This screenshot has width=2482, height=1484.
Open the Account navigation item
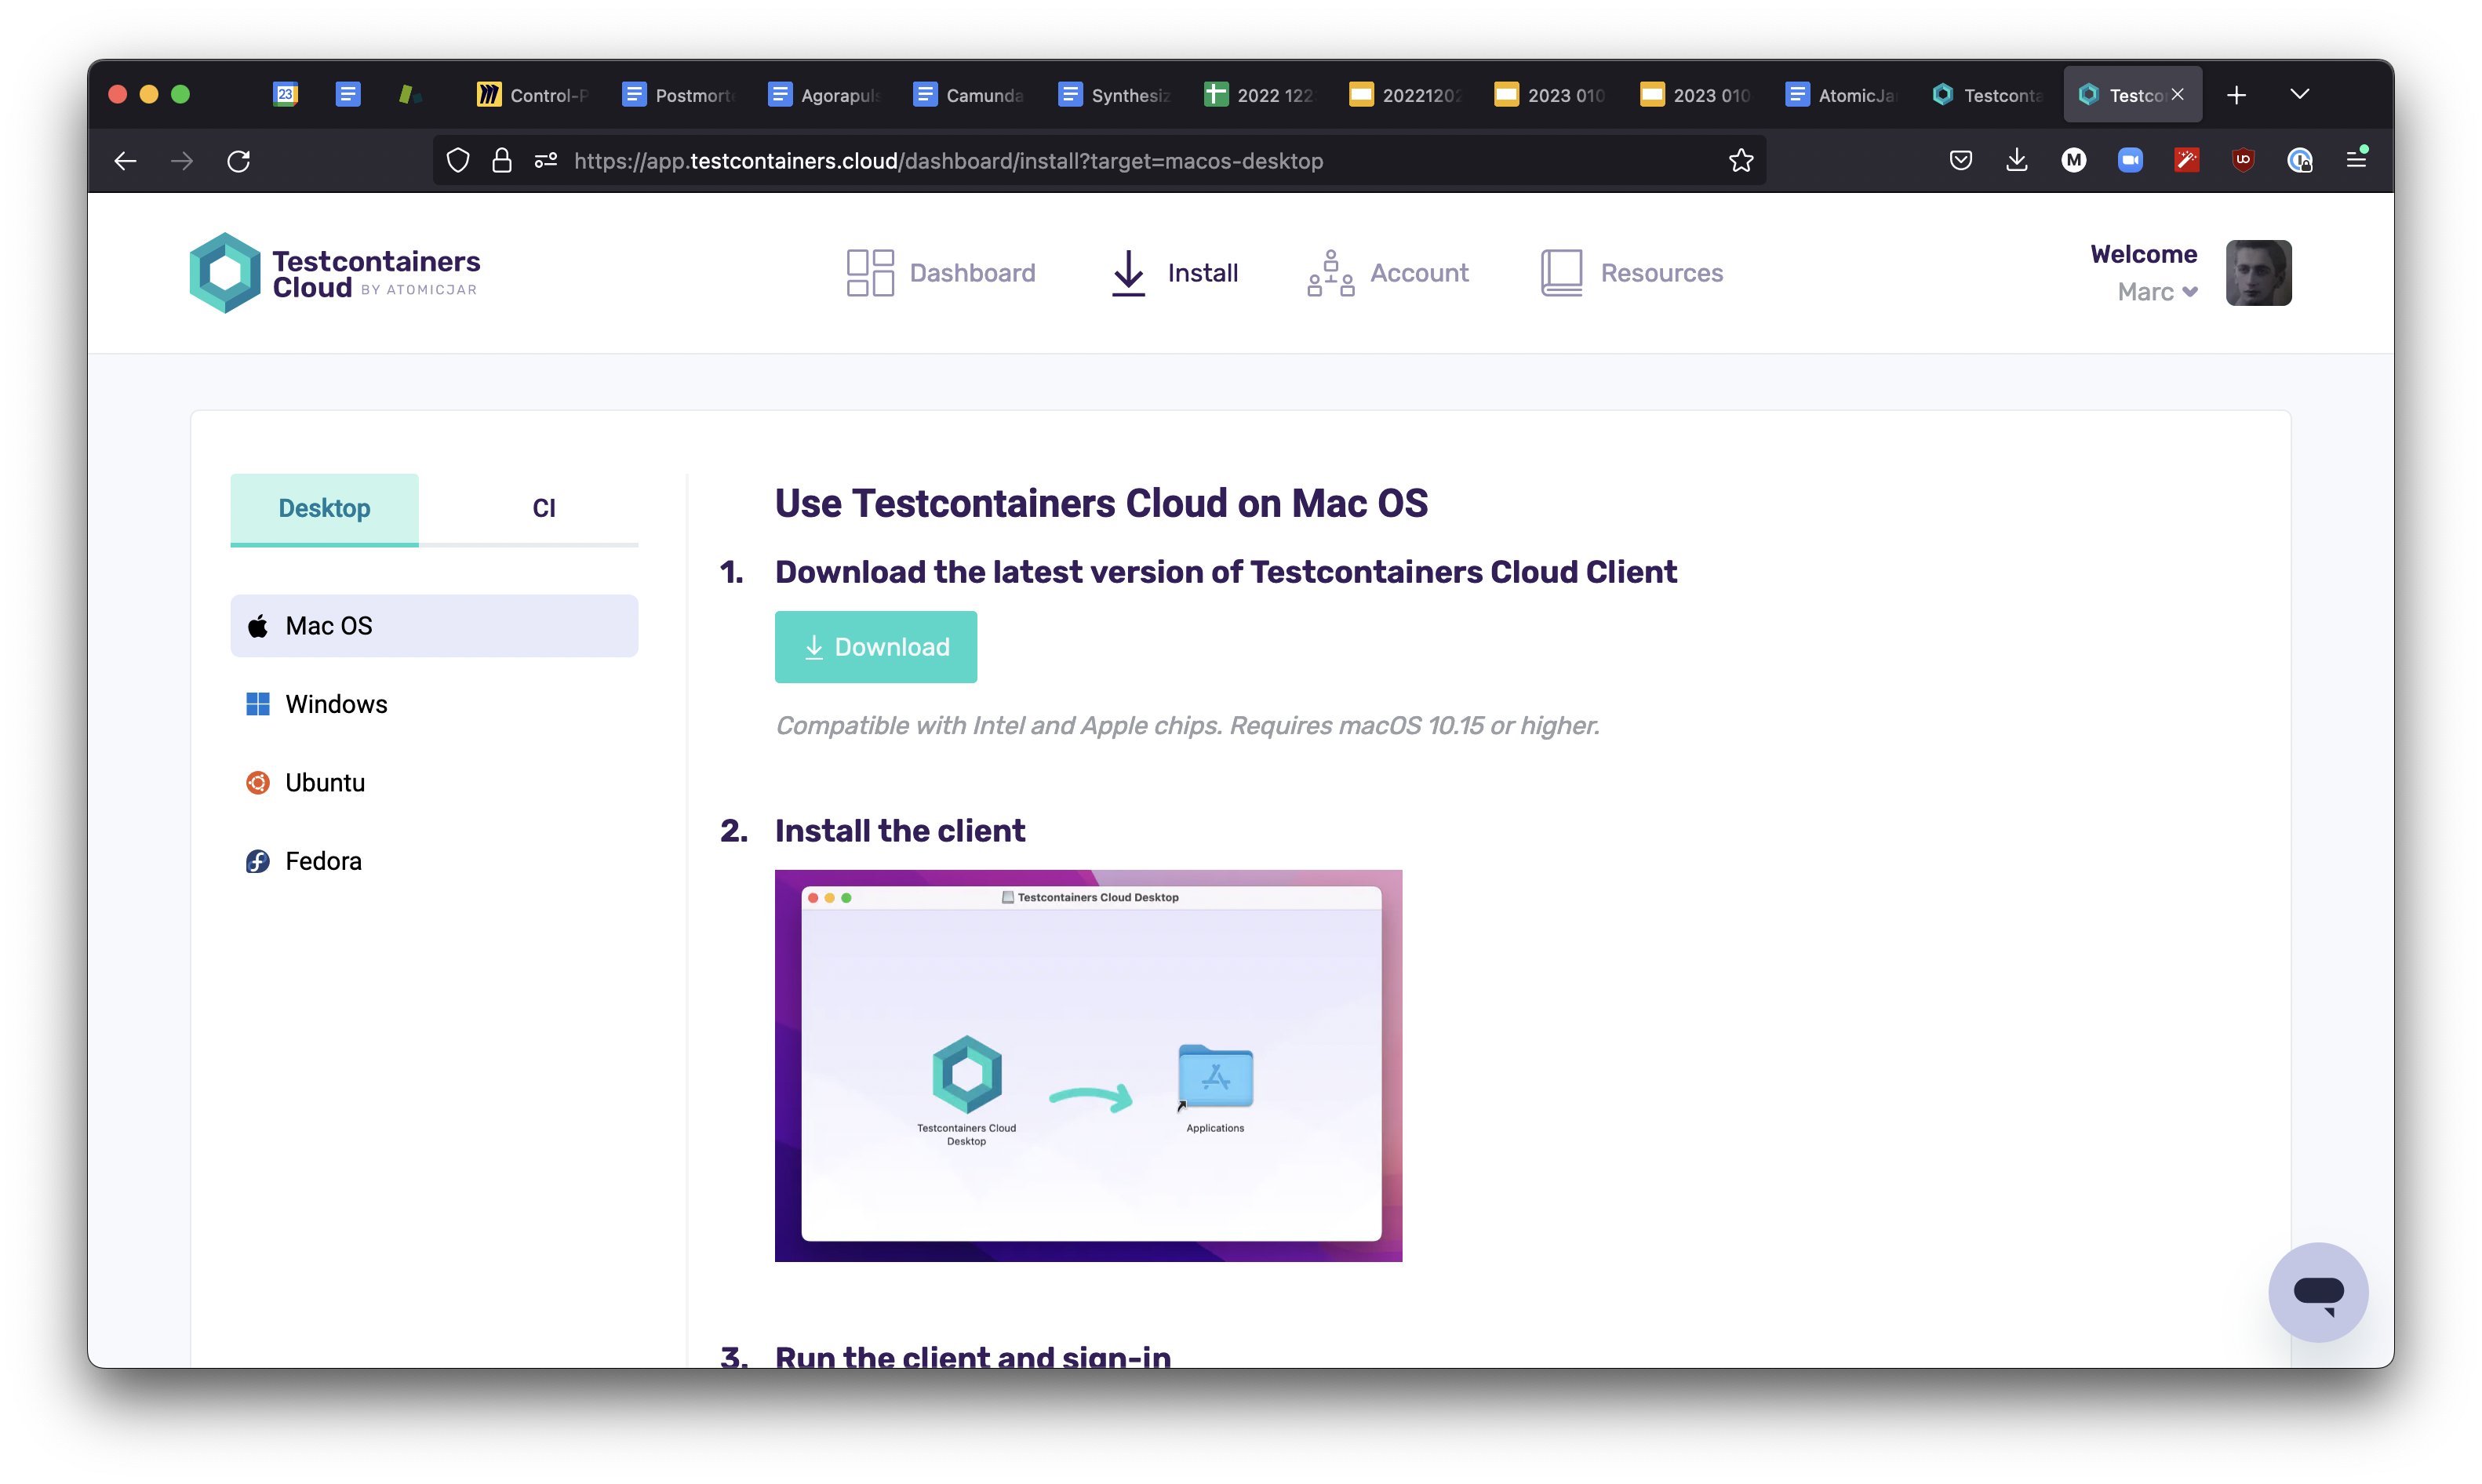[1387, 273]
